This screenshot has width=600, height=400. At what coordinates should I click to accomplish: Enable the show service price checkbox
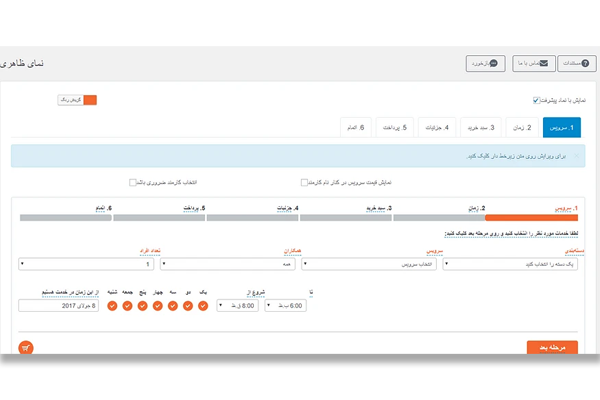click(x=304, y=183)
